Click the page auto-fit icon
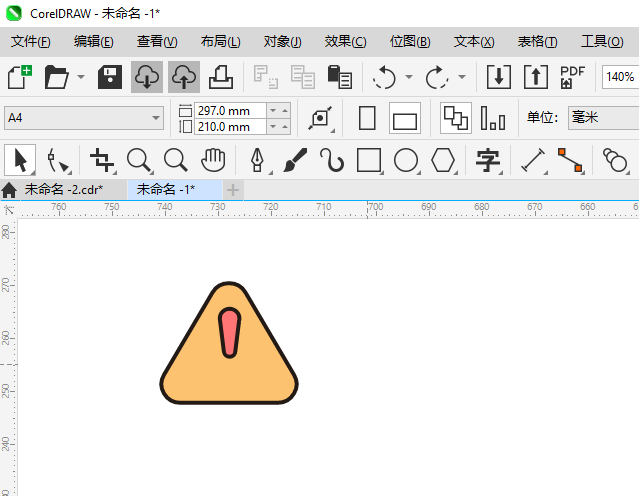Image resolution: width=639 pixels, height=496 pixels. 320,118
